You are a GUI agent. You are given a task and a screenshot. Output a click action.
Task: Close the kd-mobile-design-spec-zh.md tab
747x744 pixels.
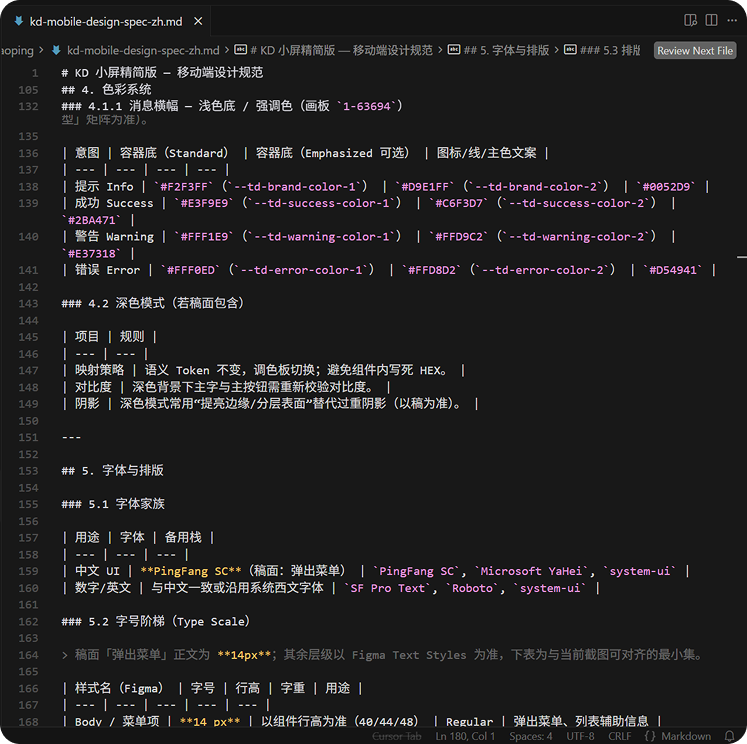pos(198,21)
